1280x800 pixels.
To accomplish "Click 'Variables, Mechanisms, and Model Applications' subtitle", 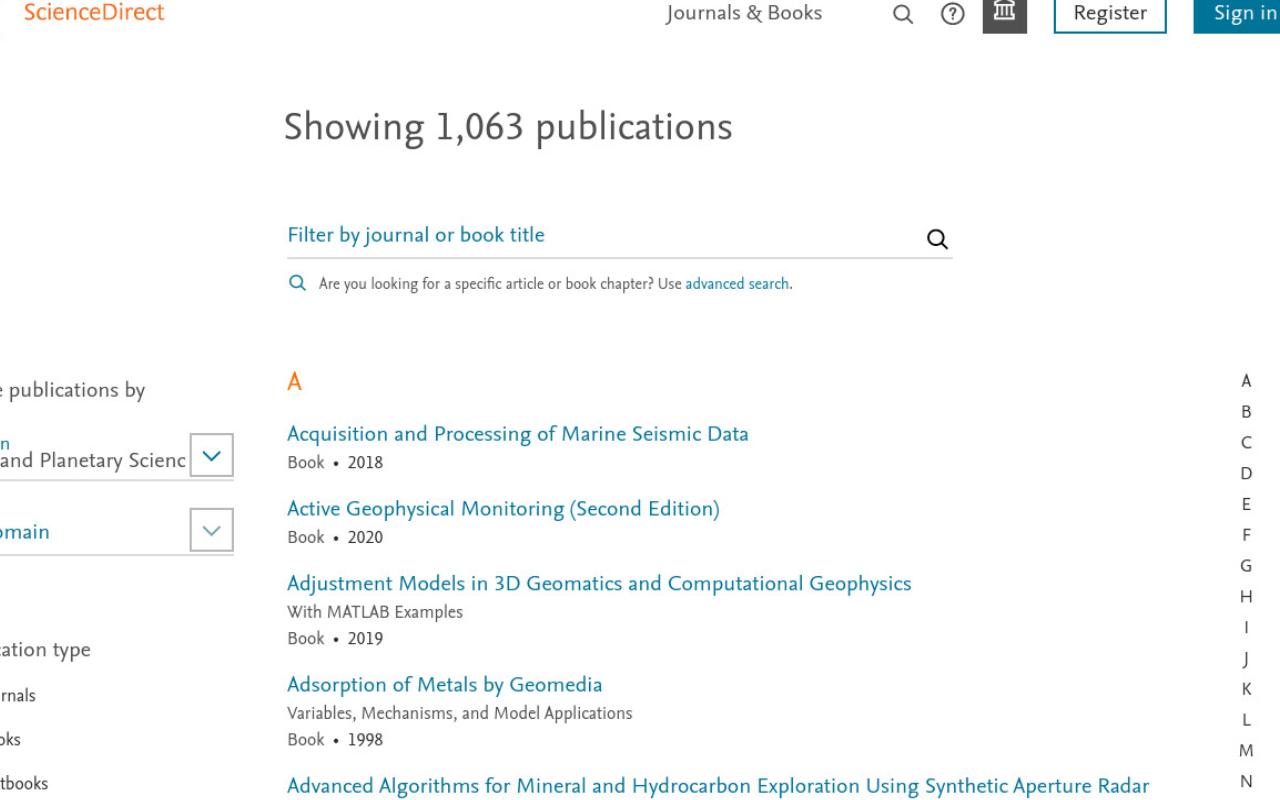I will coord(459,714).
